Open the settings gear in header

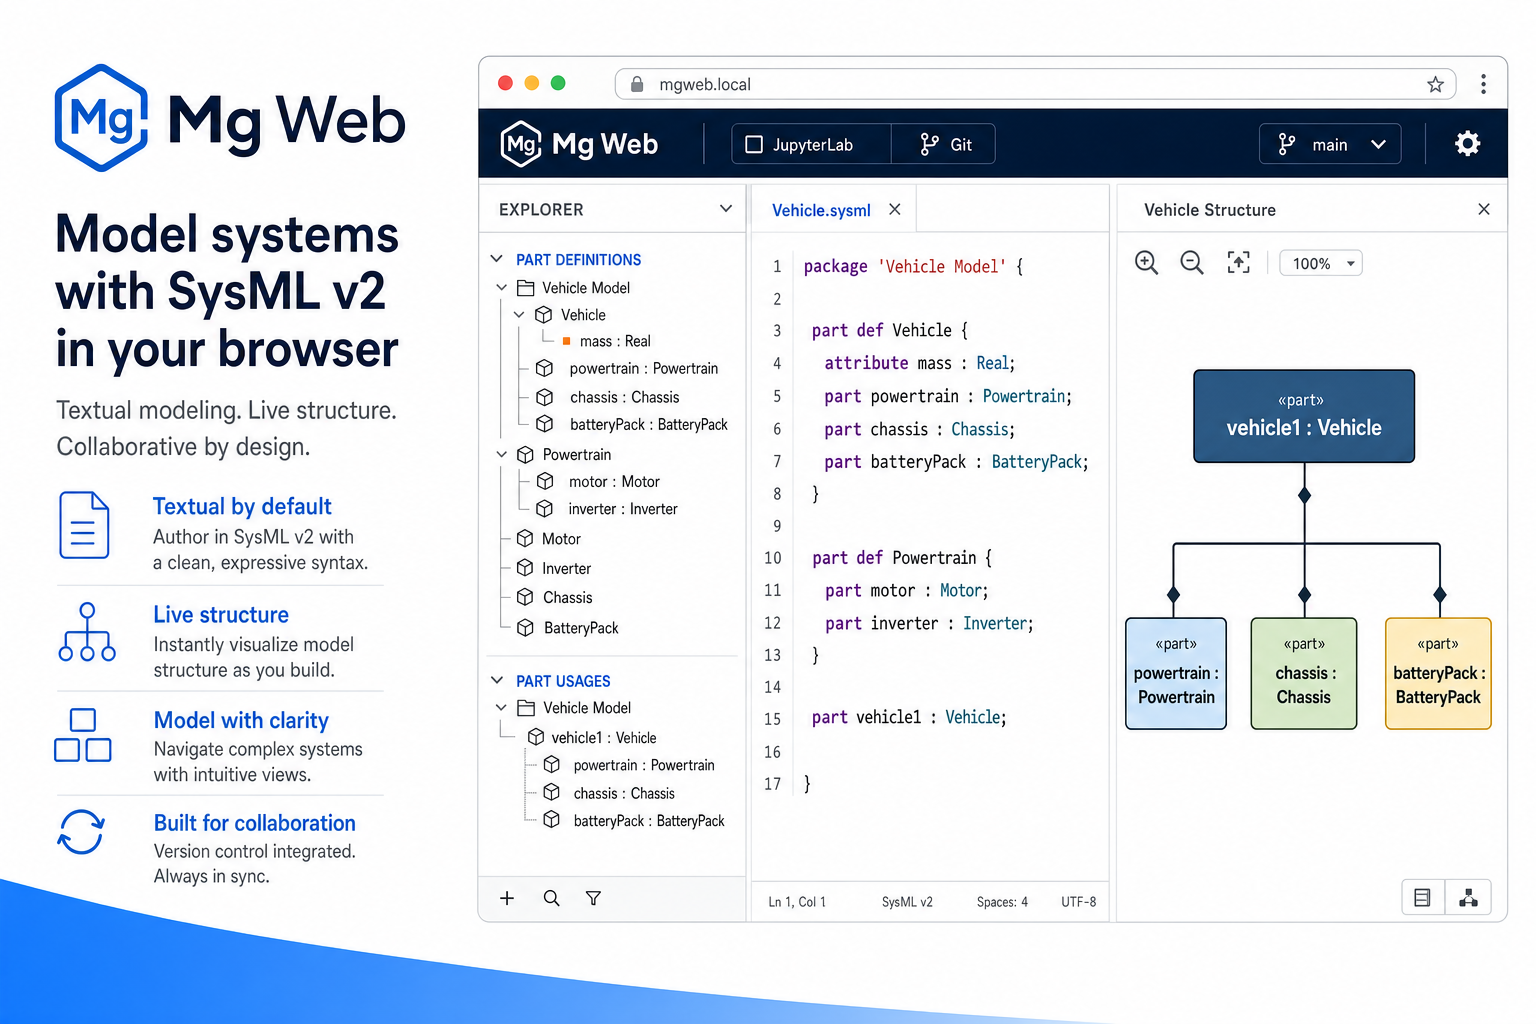1467,144
